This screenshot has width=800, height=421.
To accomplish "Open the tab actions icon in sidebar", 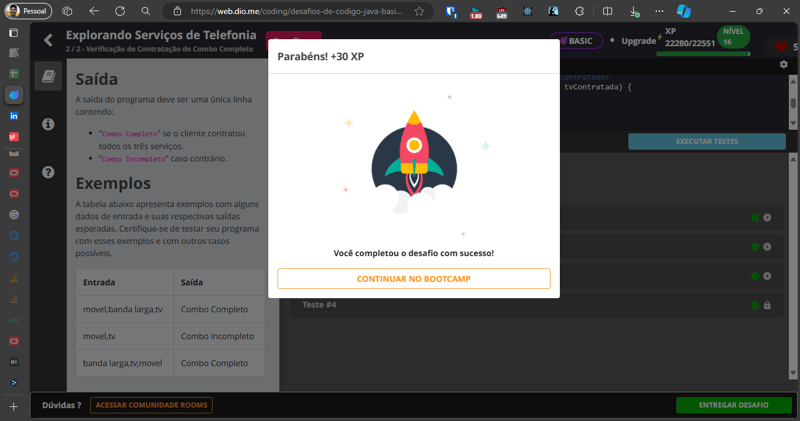I will point(14,33).
